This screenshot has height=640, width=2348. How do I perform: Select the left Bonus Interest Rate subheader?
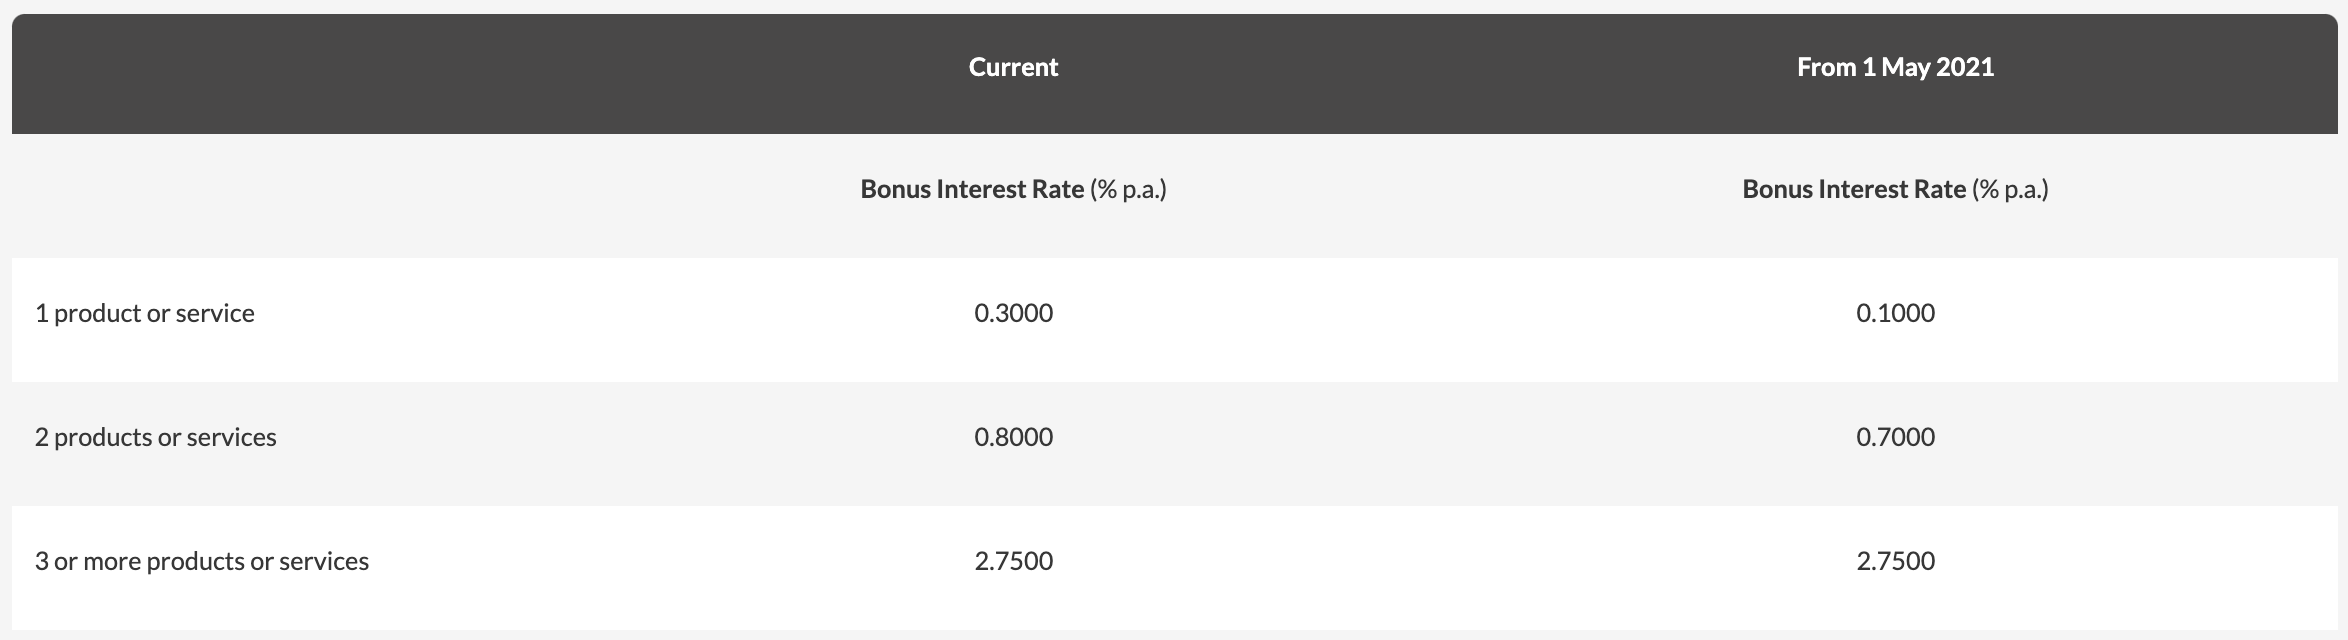(x=1013, y=189)
